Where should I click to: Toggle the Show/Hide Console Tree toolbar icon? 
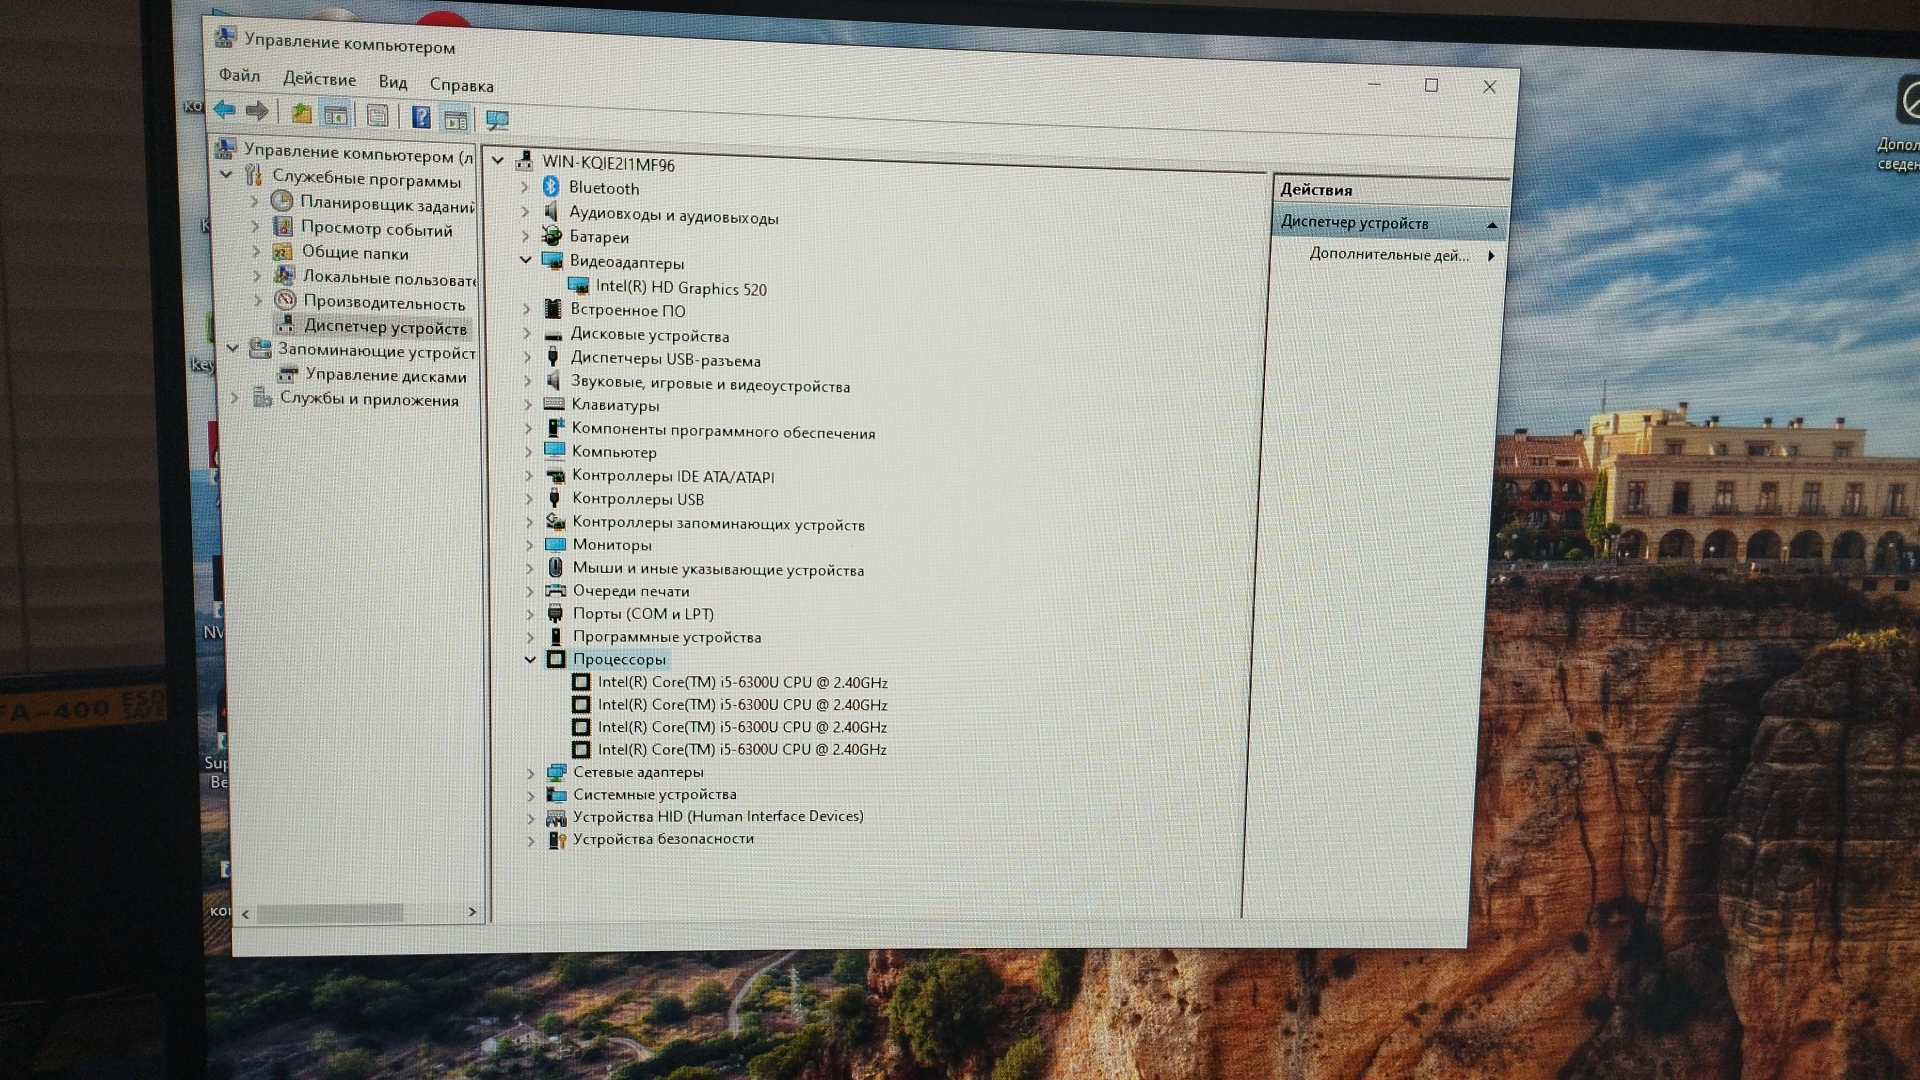point(336,115)
